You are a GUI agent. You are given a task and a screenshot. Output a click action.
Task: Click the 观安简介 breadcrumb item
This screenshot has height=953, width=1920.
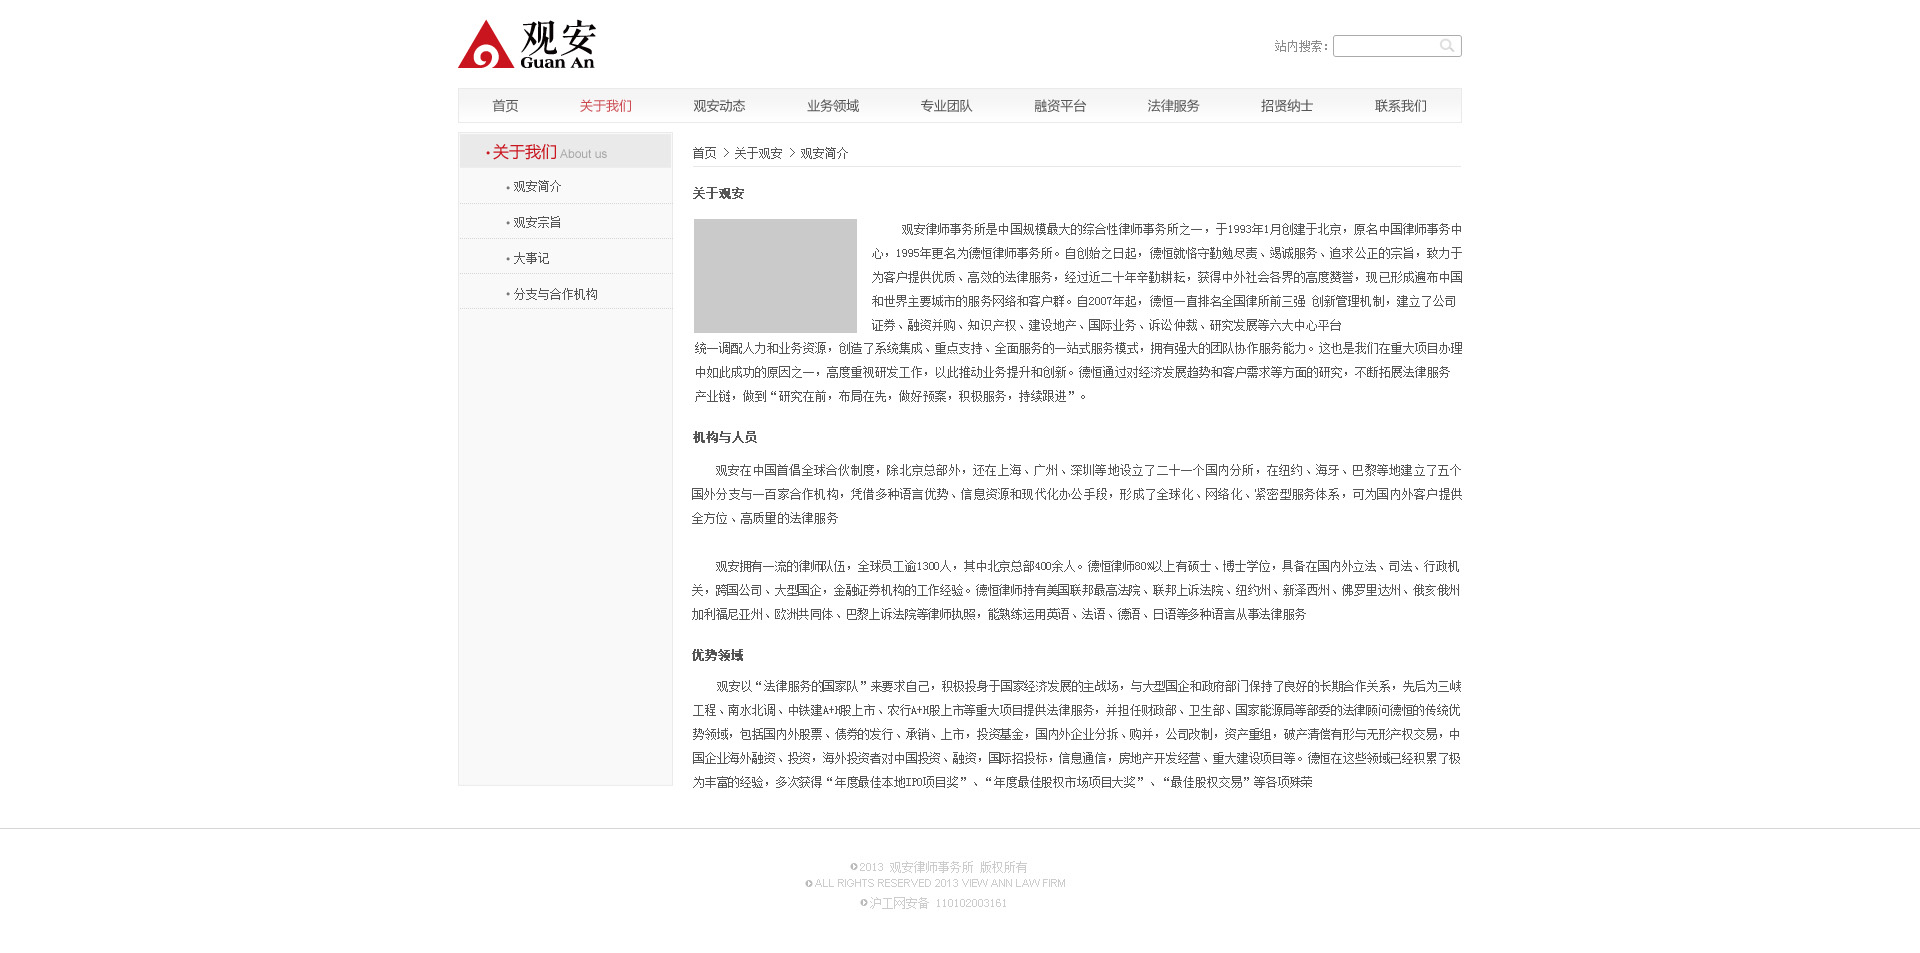824,153
